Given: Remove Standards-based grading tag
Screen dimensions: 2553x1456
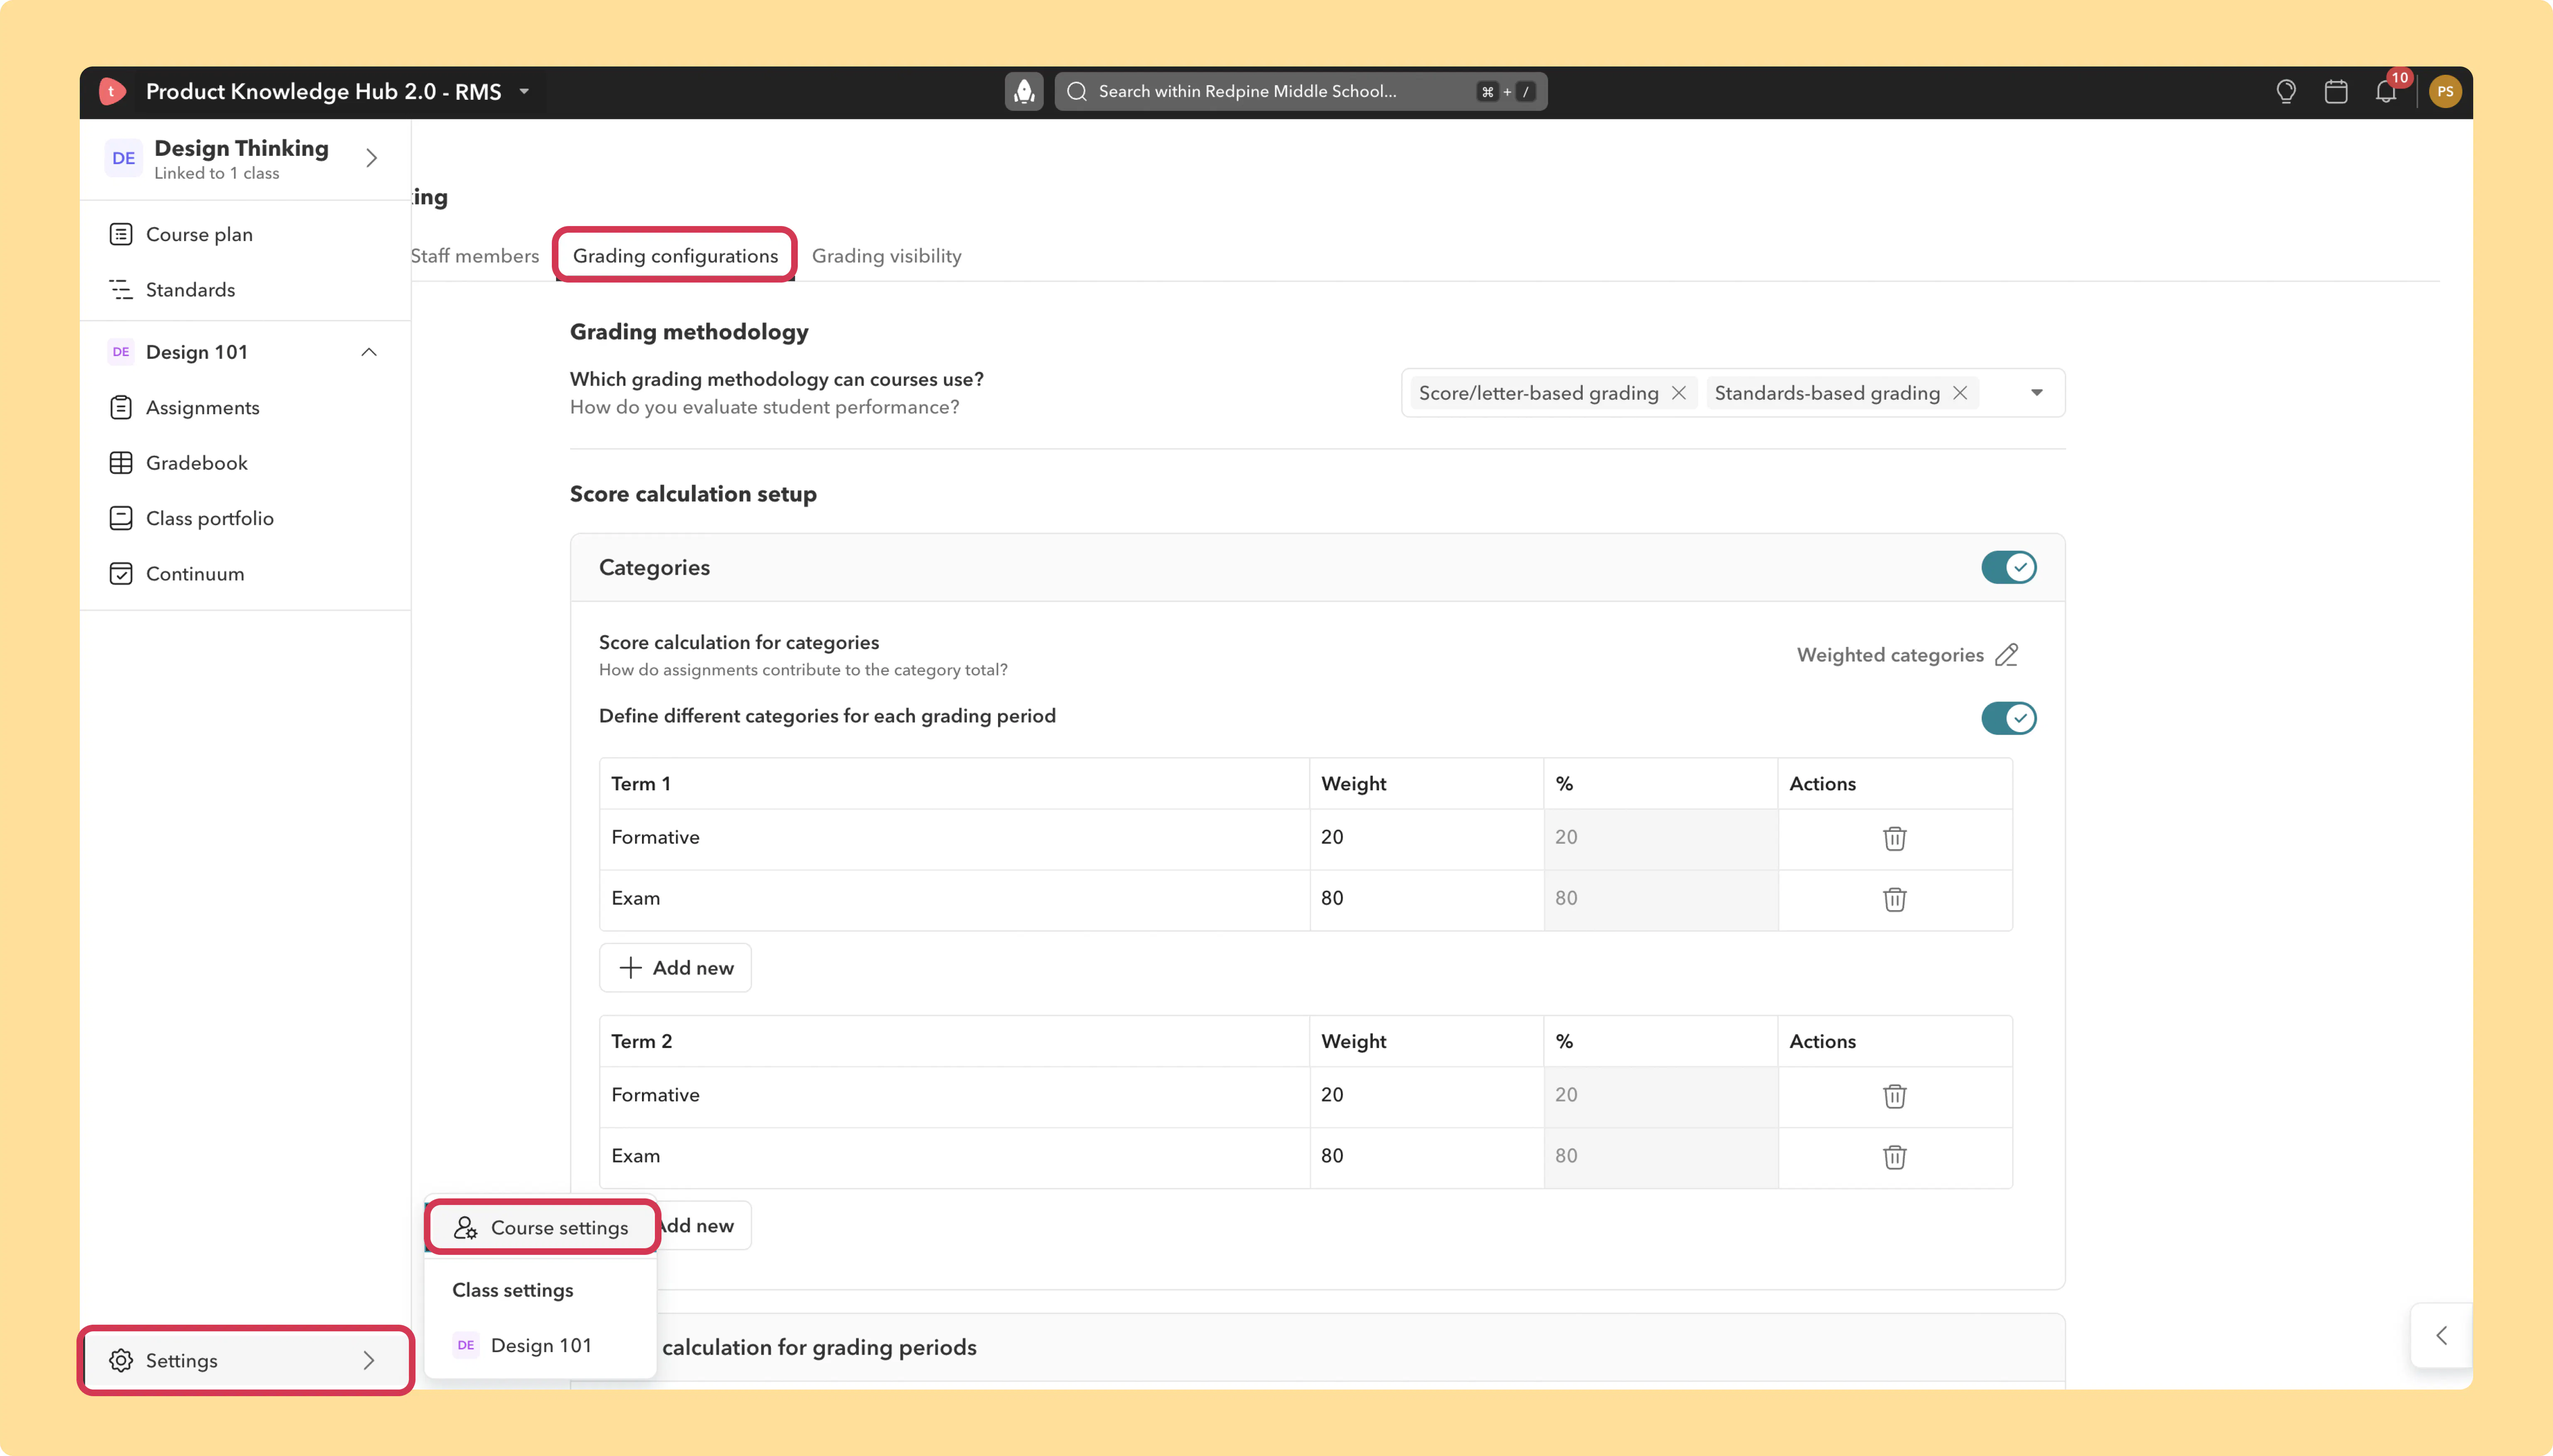Looking at the screenshot, I should point(1960,393).
